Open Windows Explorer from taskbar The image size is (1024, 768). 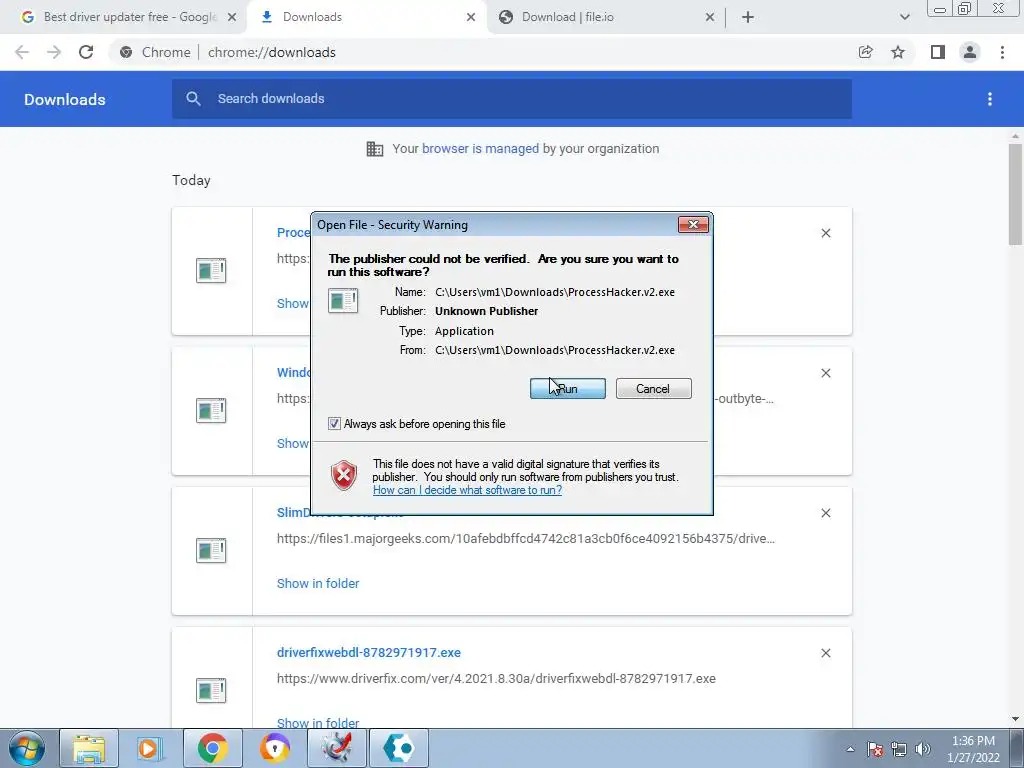[89, 748]
